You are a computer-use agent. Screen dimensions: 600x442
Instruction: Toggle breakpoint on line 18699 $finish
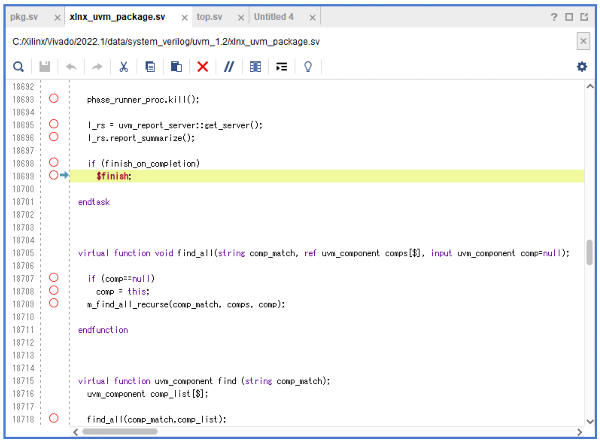click(54, 175)
